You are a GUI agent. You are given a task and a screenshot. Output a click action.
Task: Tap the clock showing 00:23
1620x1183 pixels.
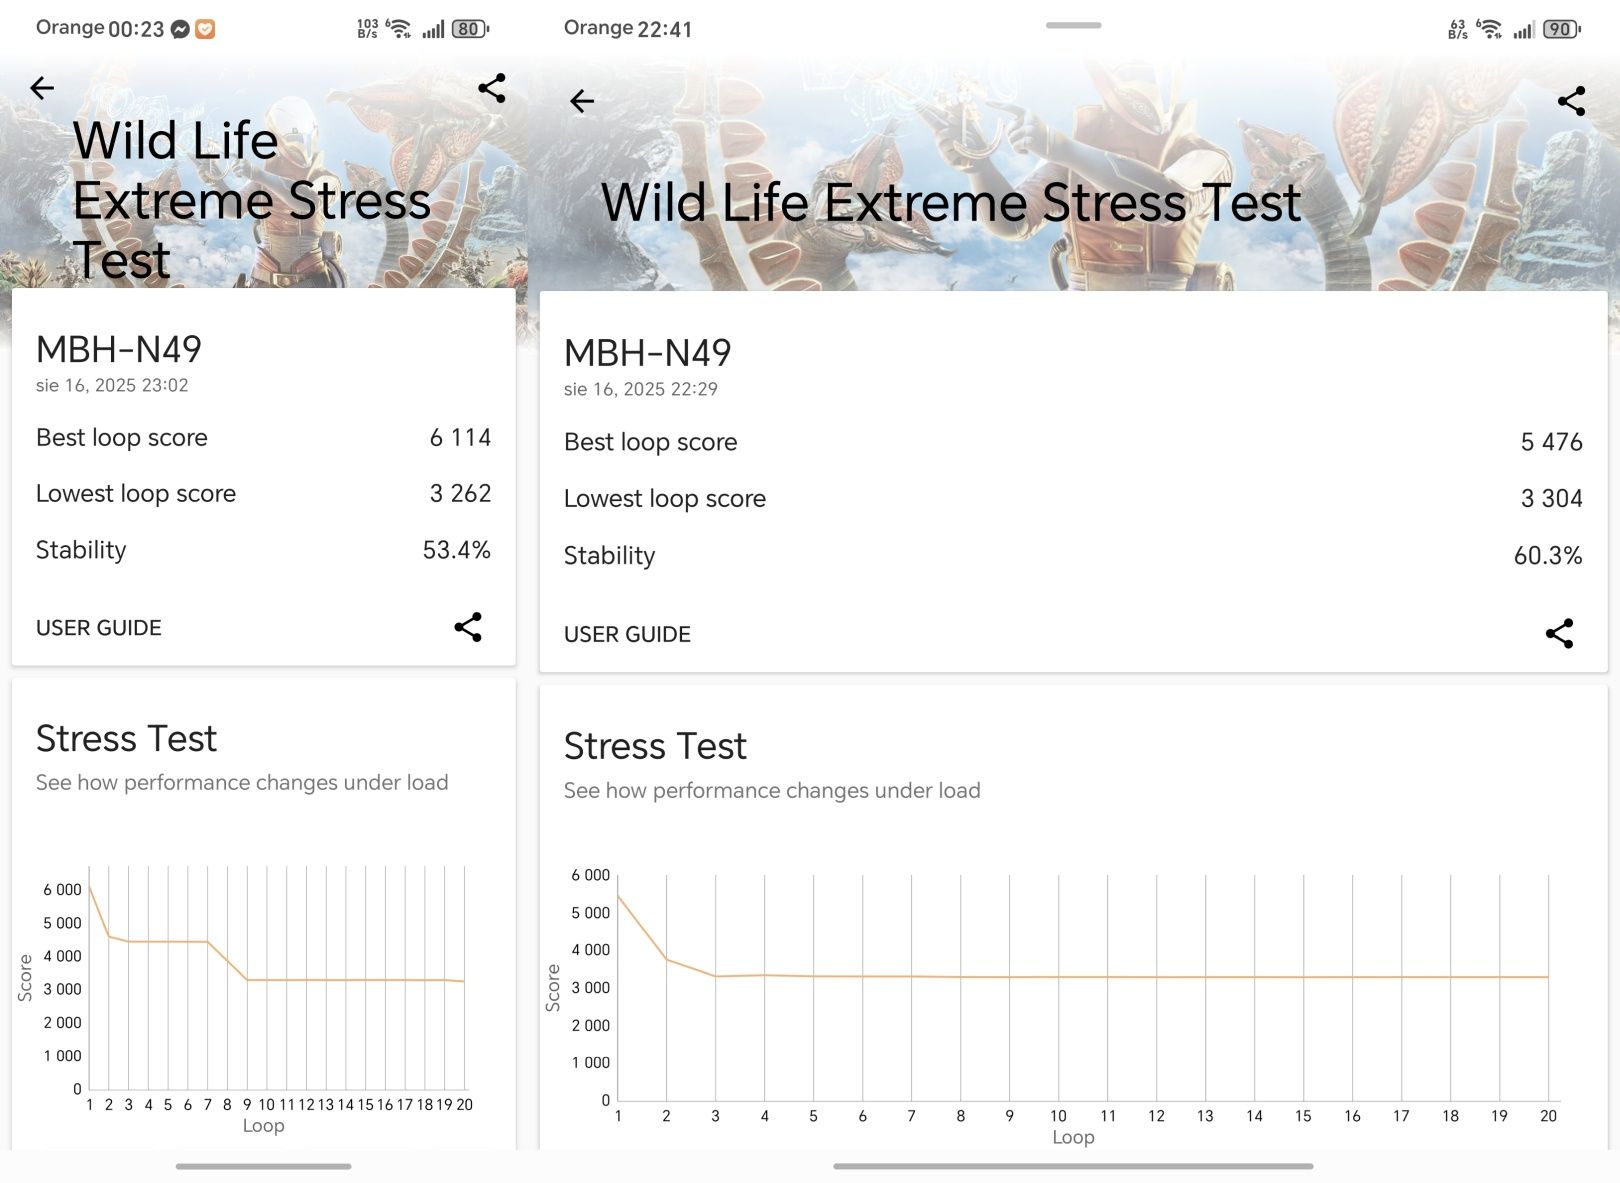136,29
